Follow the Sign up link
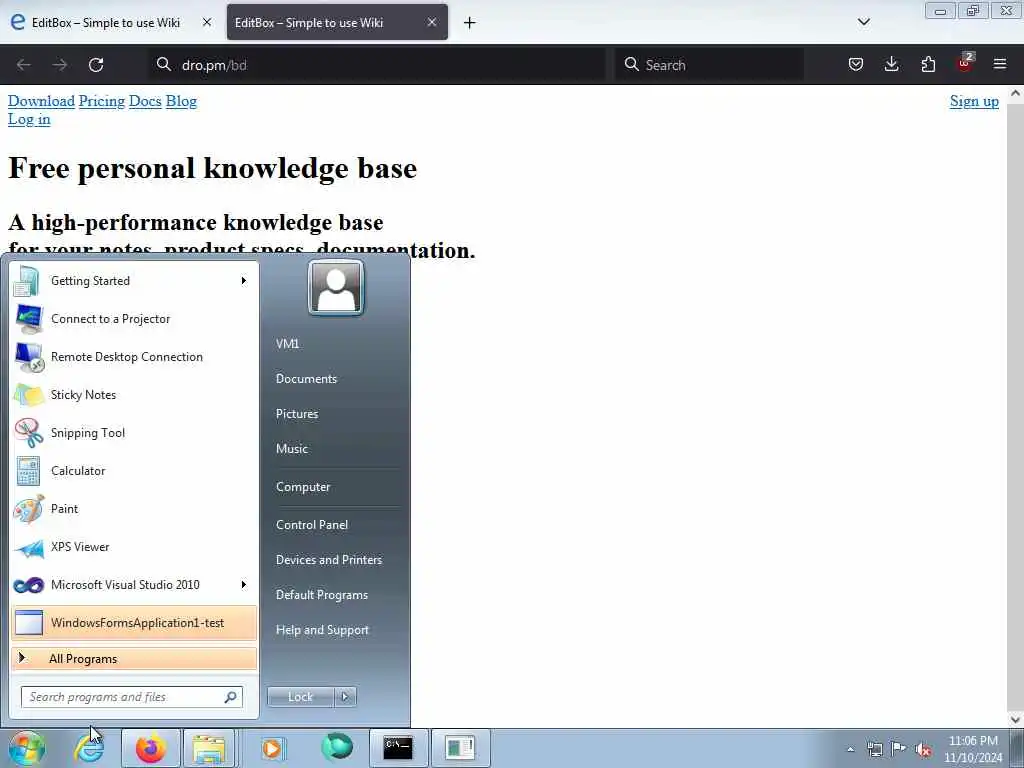1024x768 pixels. [974, 101]
